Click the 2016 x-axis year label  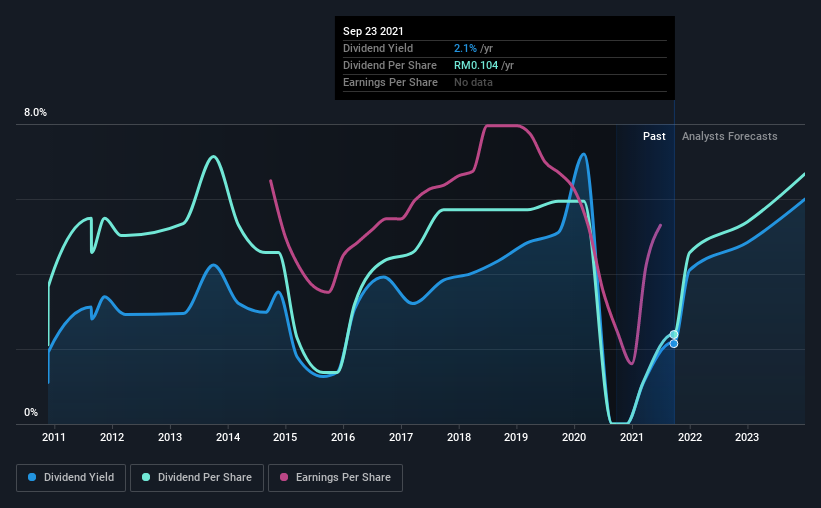[343, 437]
